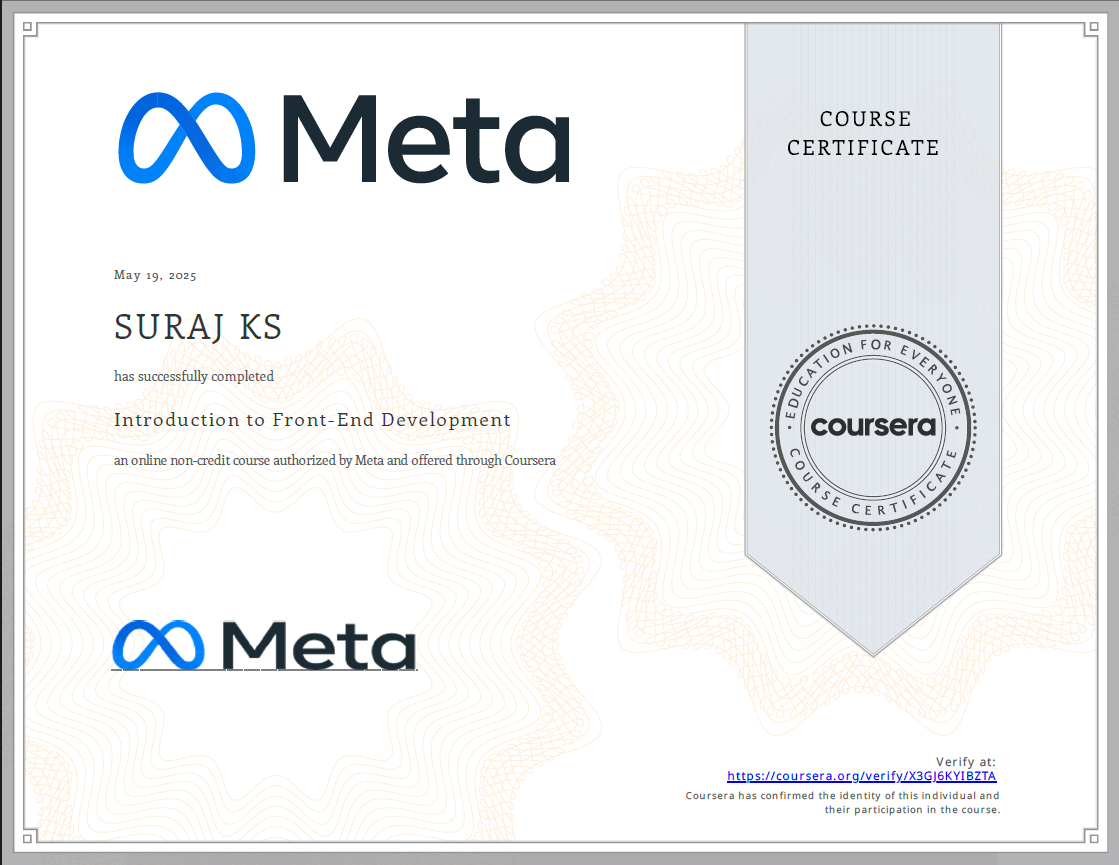Click the top-left corner ornament of the border
The width and height of the screenshot is (1119, 865).
coord(29,30)
